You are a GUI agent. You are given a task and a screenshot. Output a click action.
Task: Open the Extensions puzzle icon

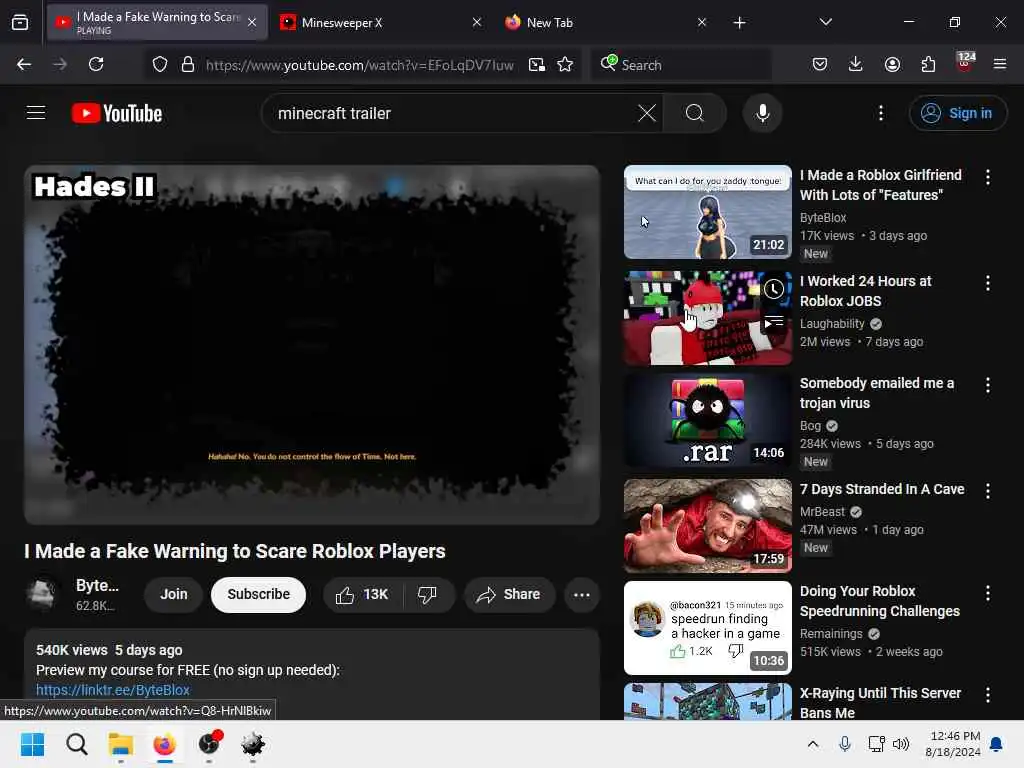click(x=928, y=64)
